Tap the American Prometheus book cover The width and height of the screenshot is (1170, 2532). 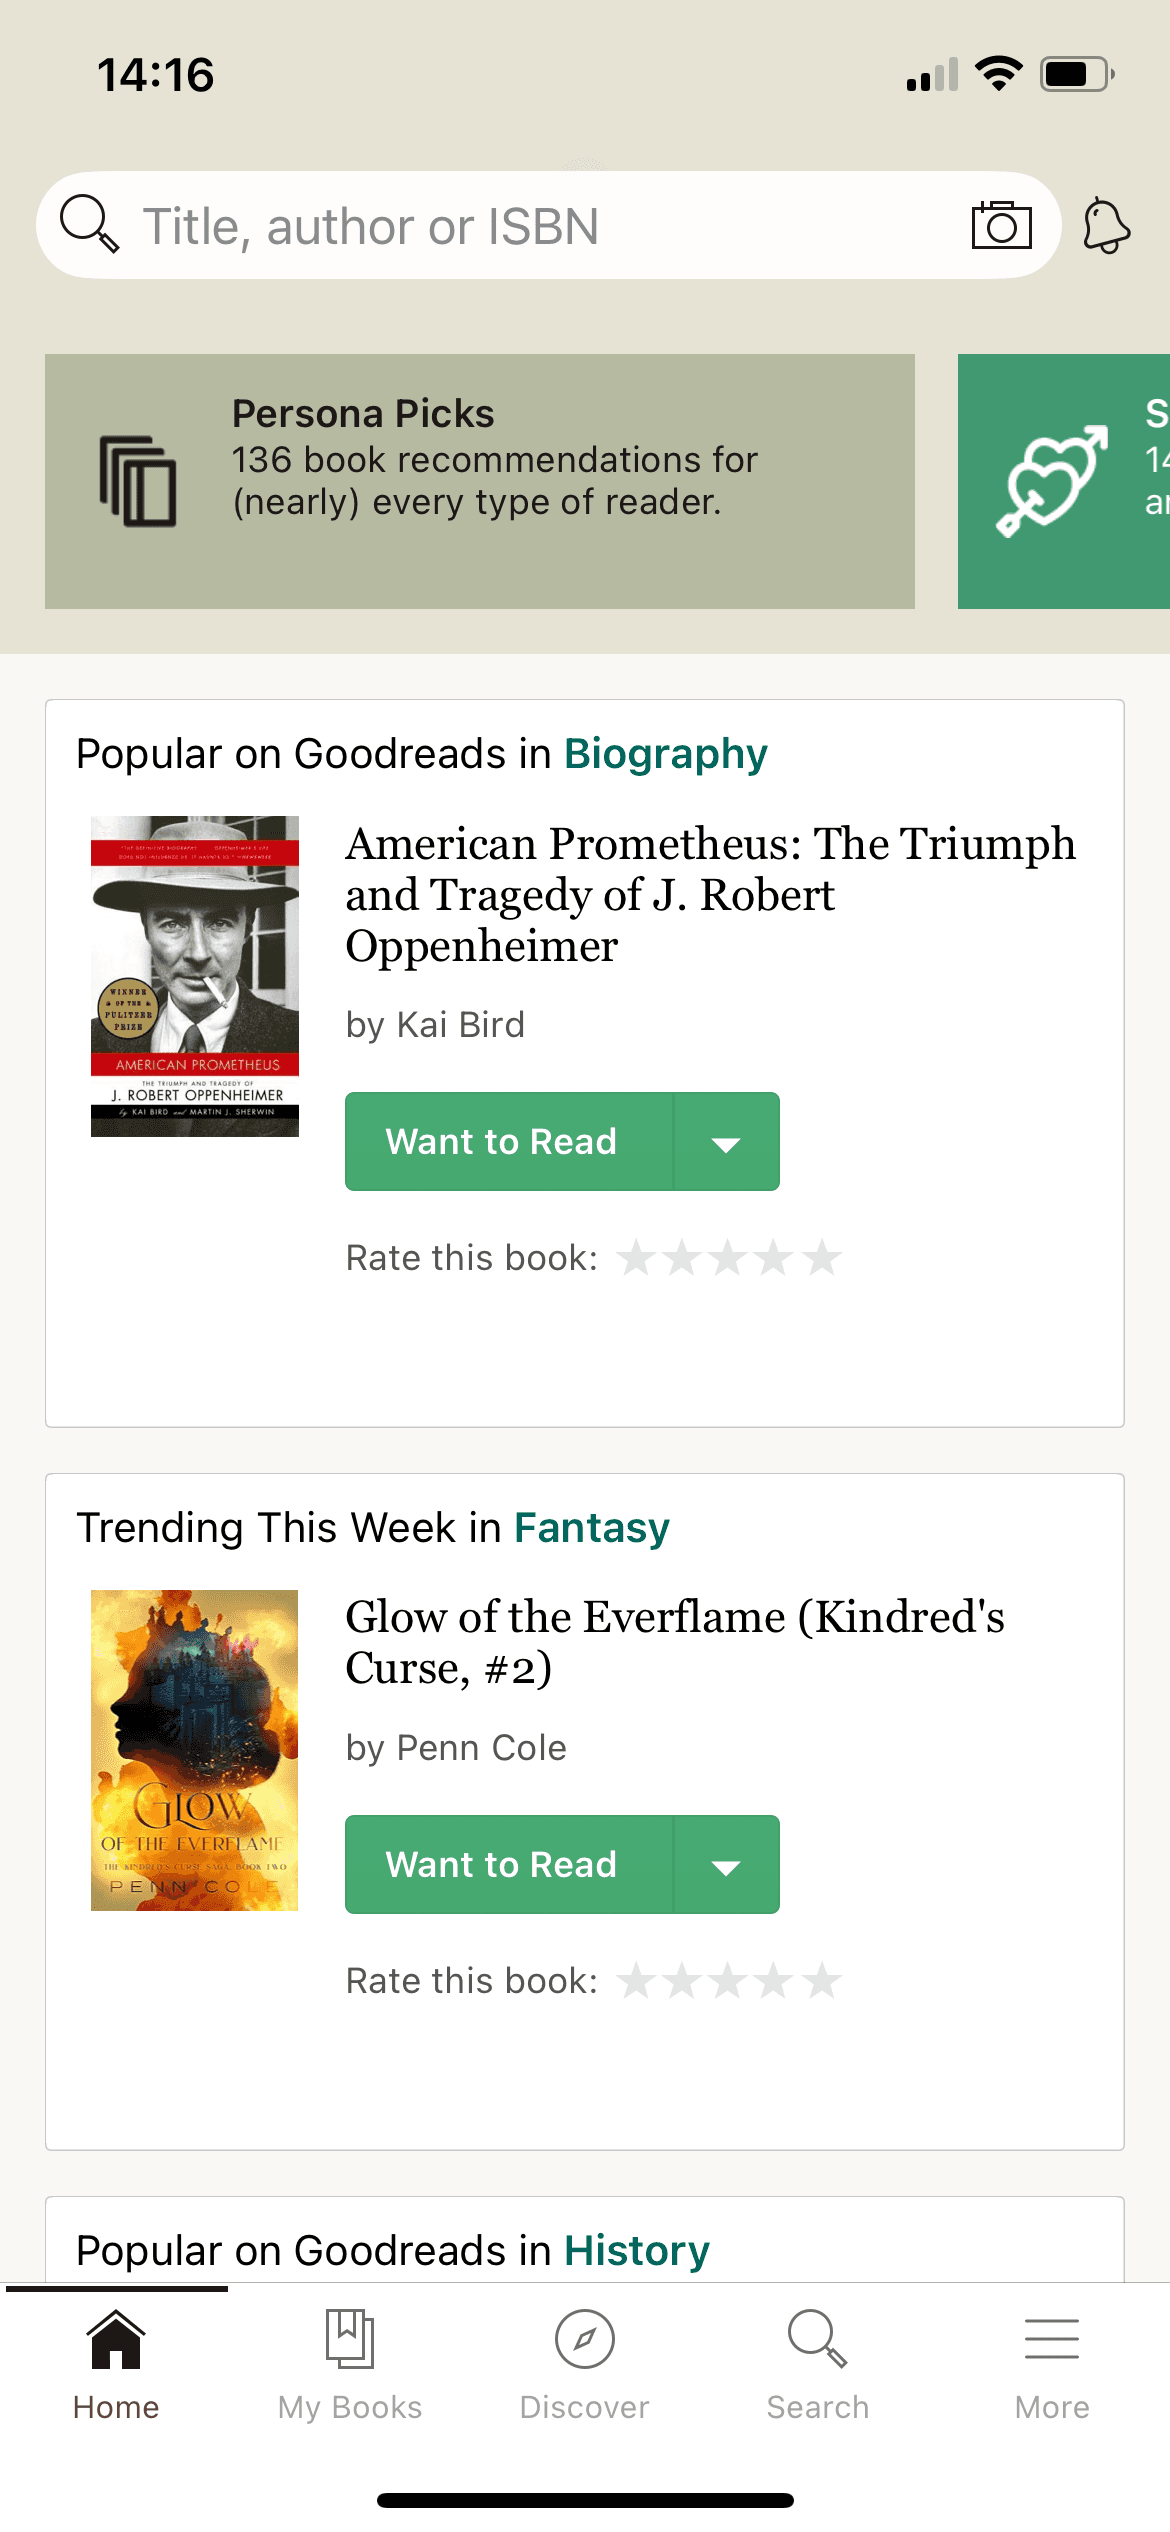pos(195,976)
